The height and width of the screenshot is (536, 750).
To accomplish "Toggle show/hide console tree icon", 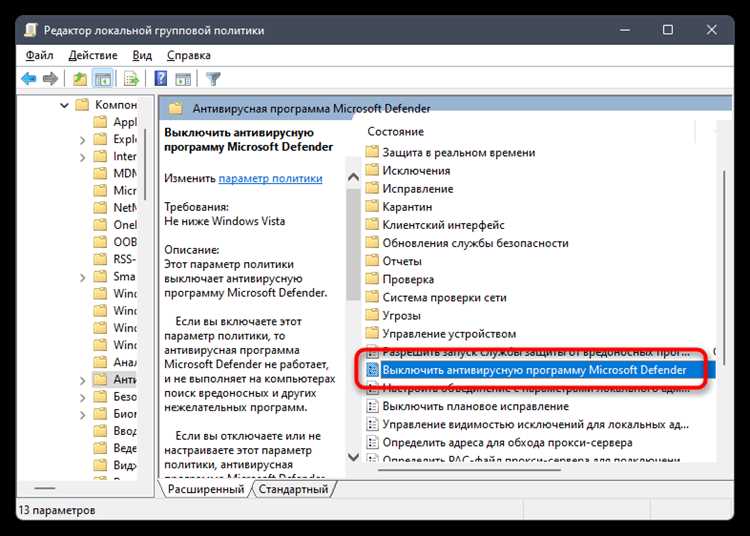I will point(103,78).
